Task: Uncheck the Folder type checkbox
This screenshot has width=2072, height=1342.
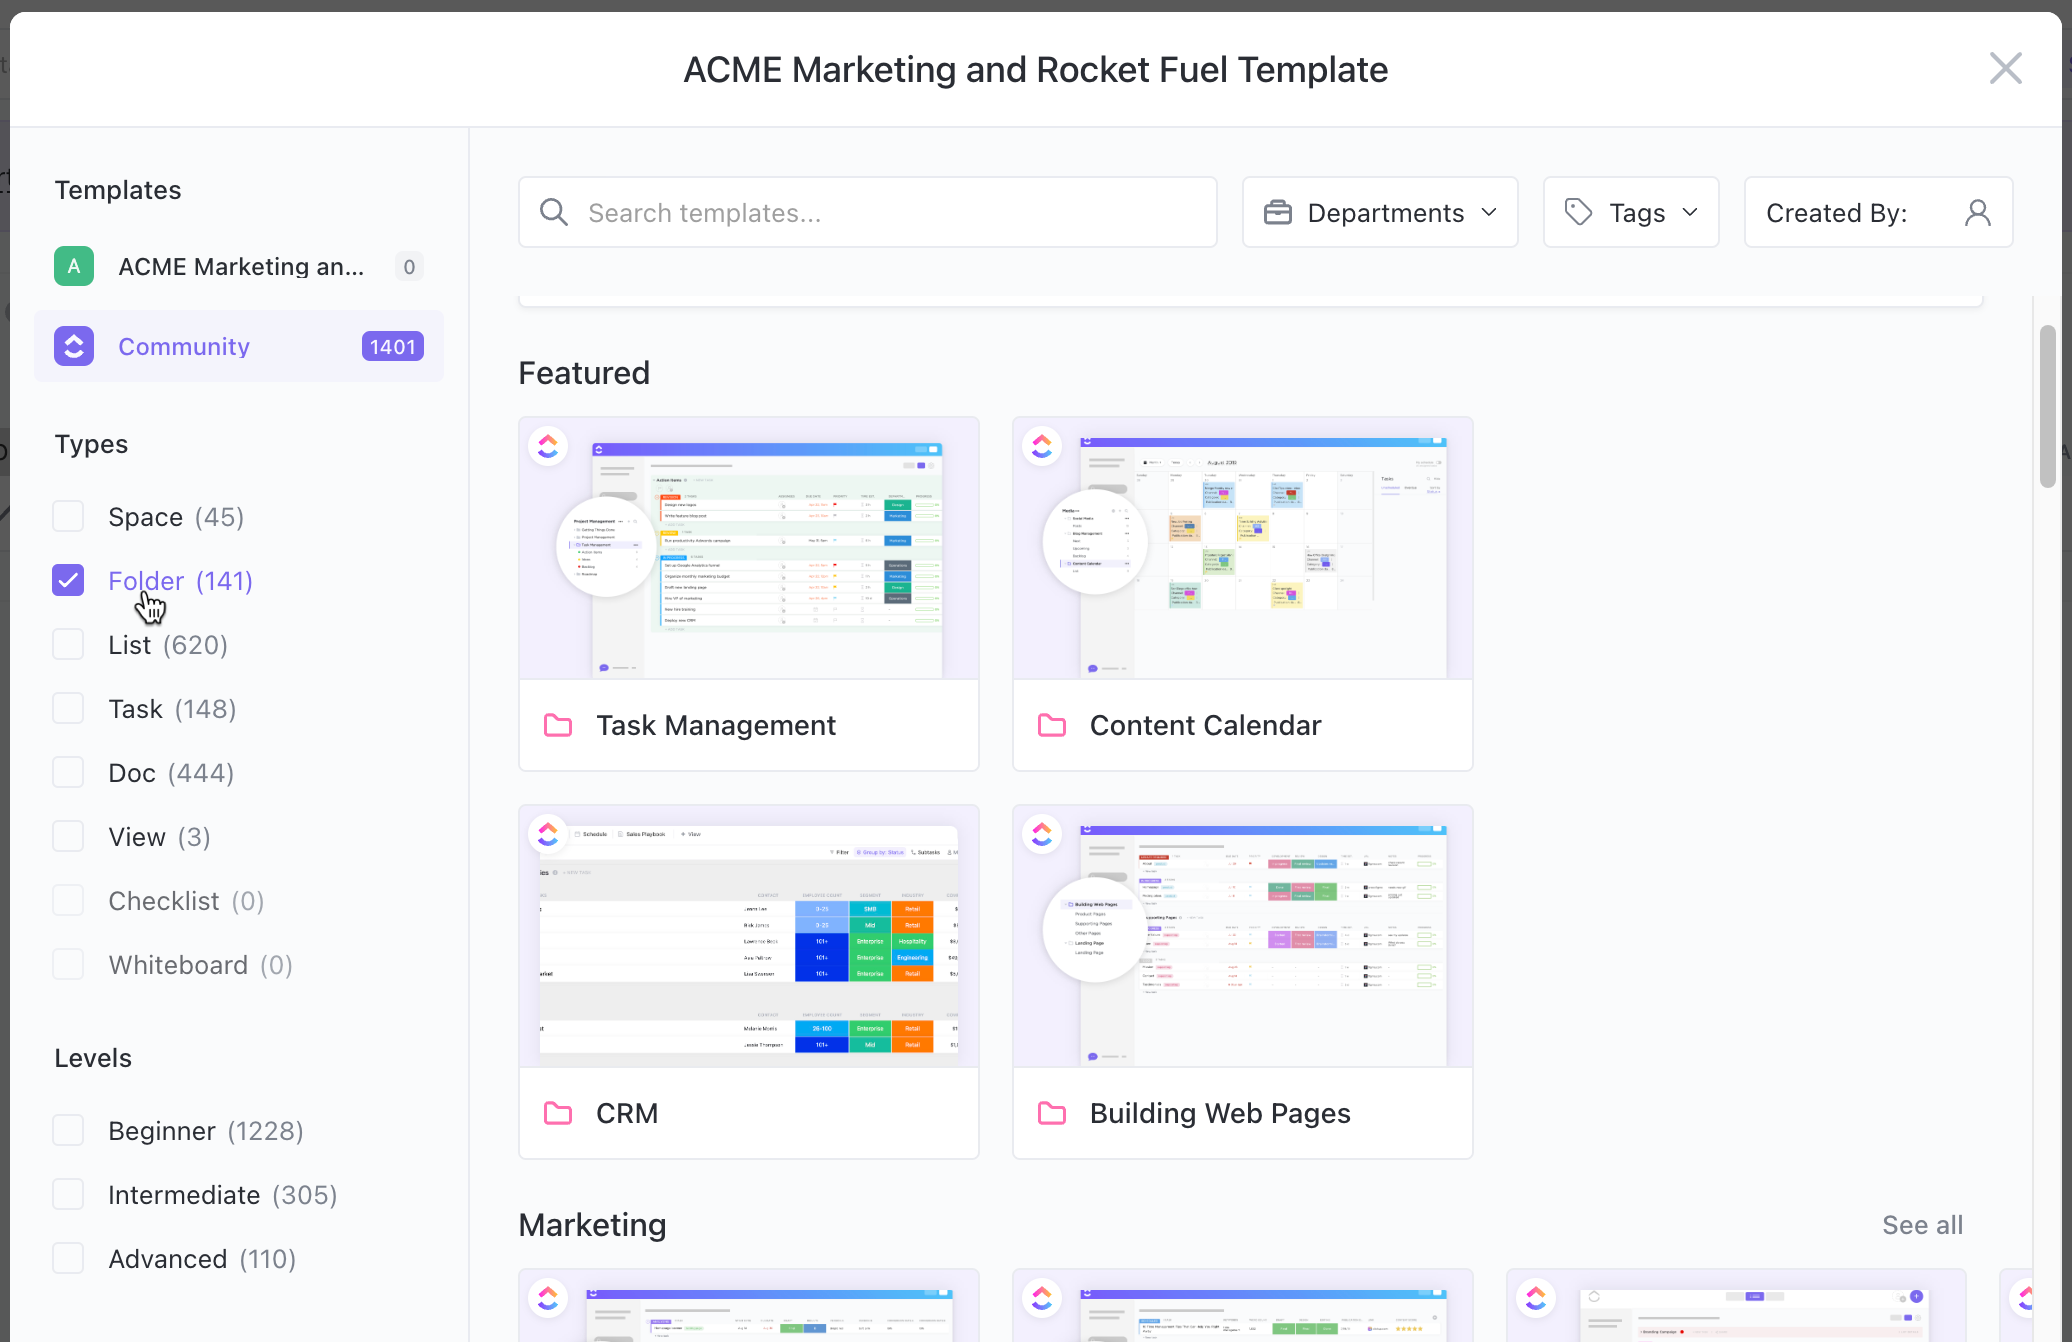Action: tap(68, 580)
